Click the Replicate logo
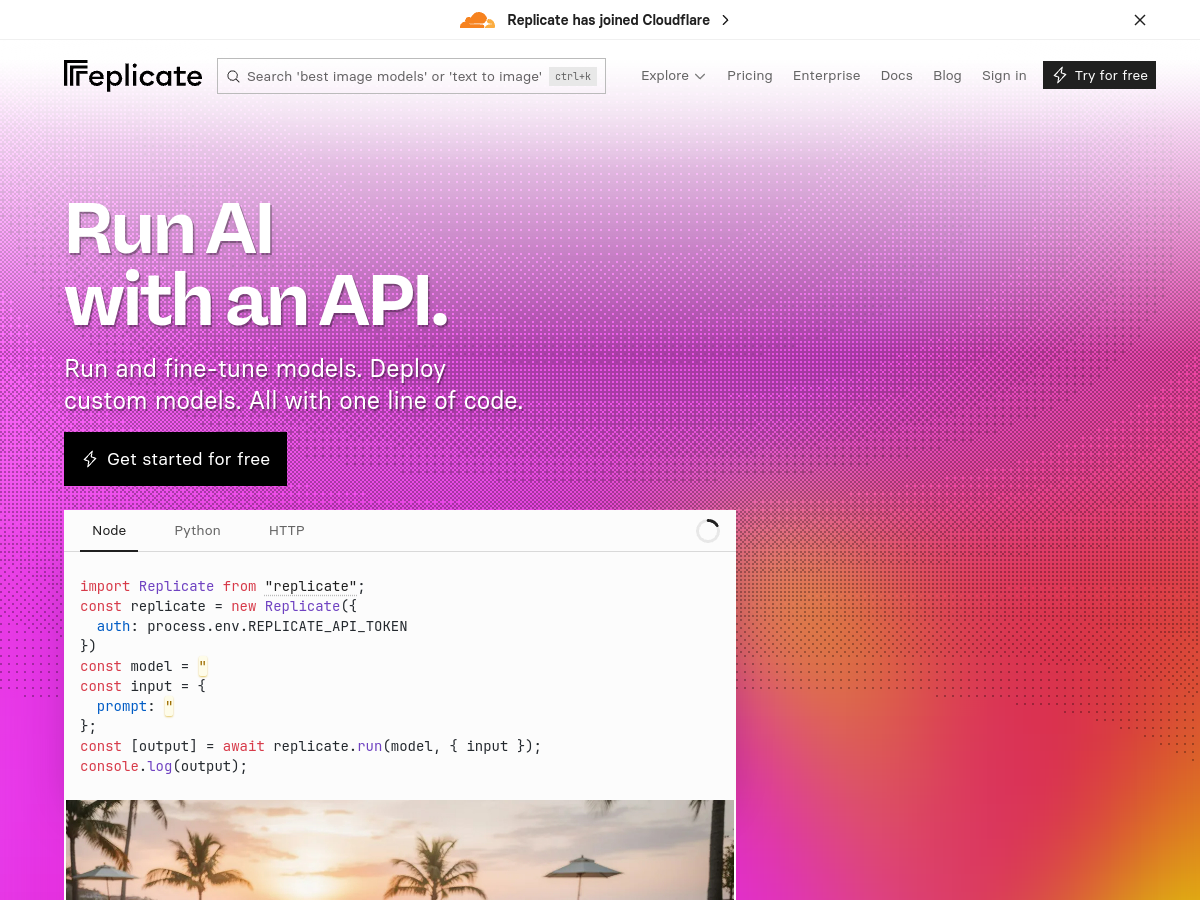The image size is (1200, 900). [132, 75]
